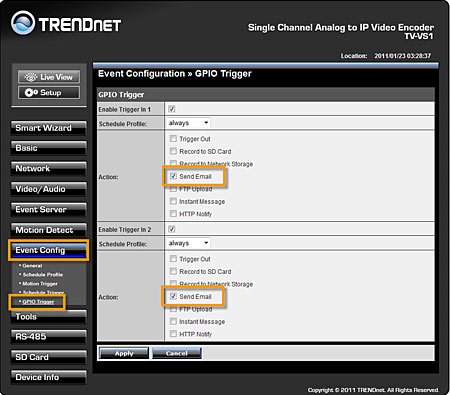Image resolution: width=450 pixels, height=395 pixels.
Task: Click the Cancel button
Action: (177, 353)
